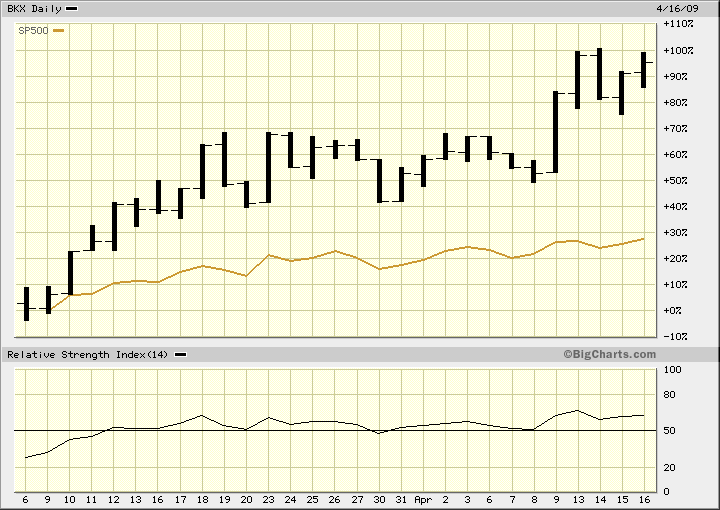Click the last date label 16 on axis
720x510 pixels.
click(644, 499)
